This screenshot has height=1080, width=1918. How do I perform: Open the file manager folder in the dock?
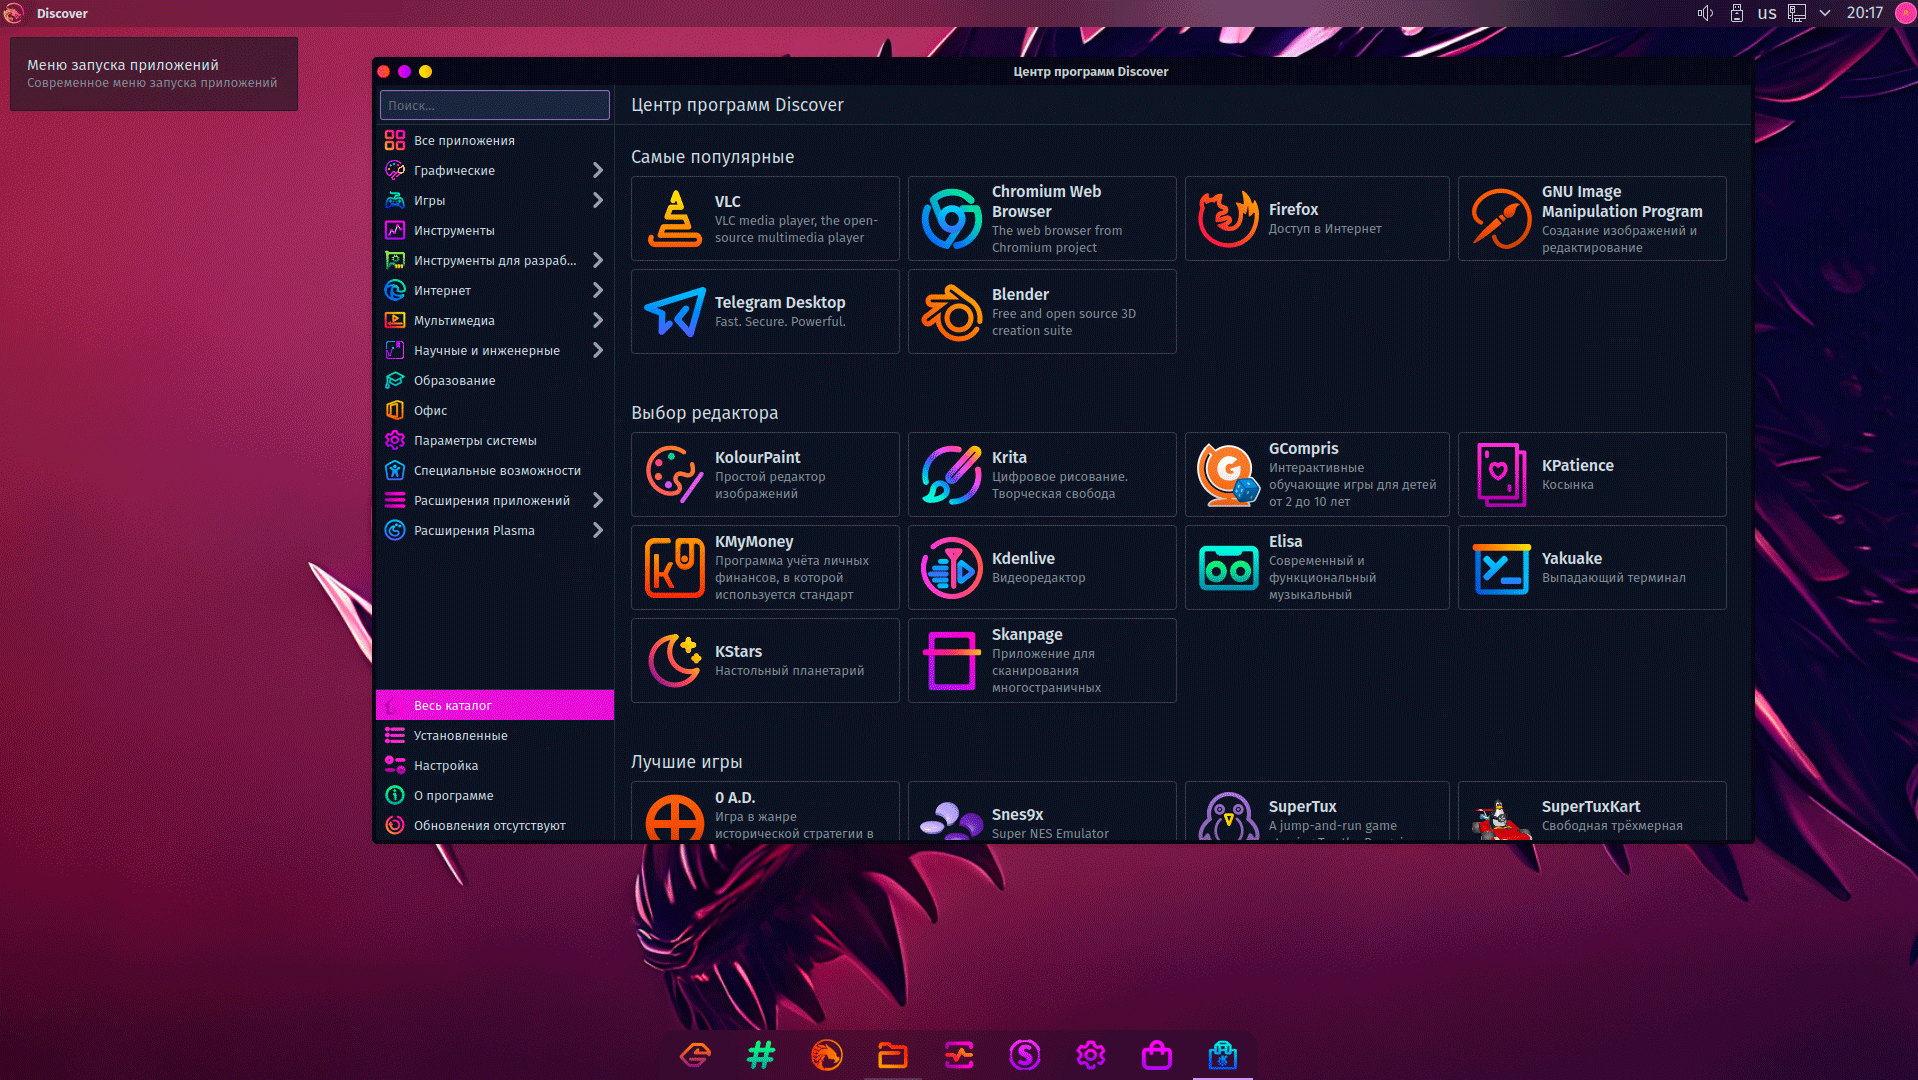coord(893,1054)
